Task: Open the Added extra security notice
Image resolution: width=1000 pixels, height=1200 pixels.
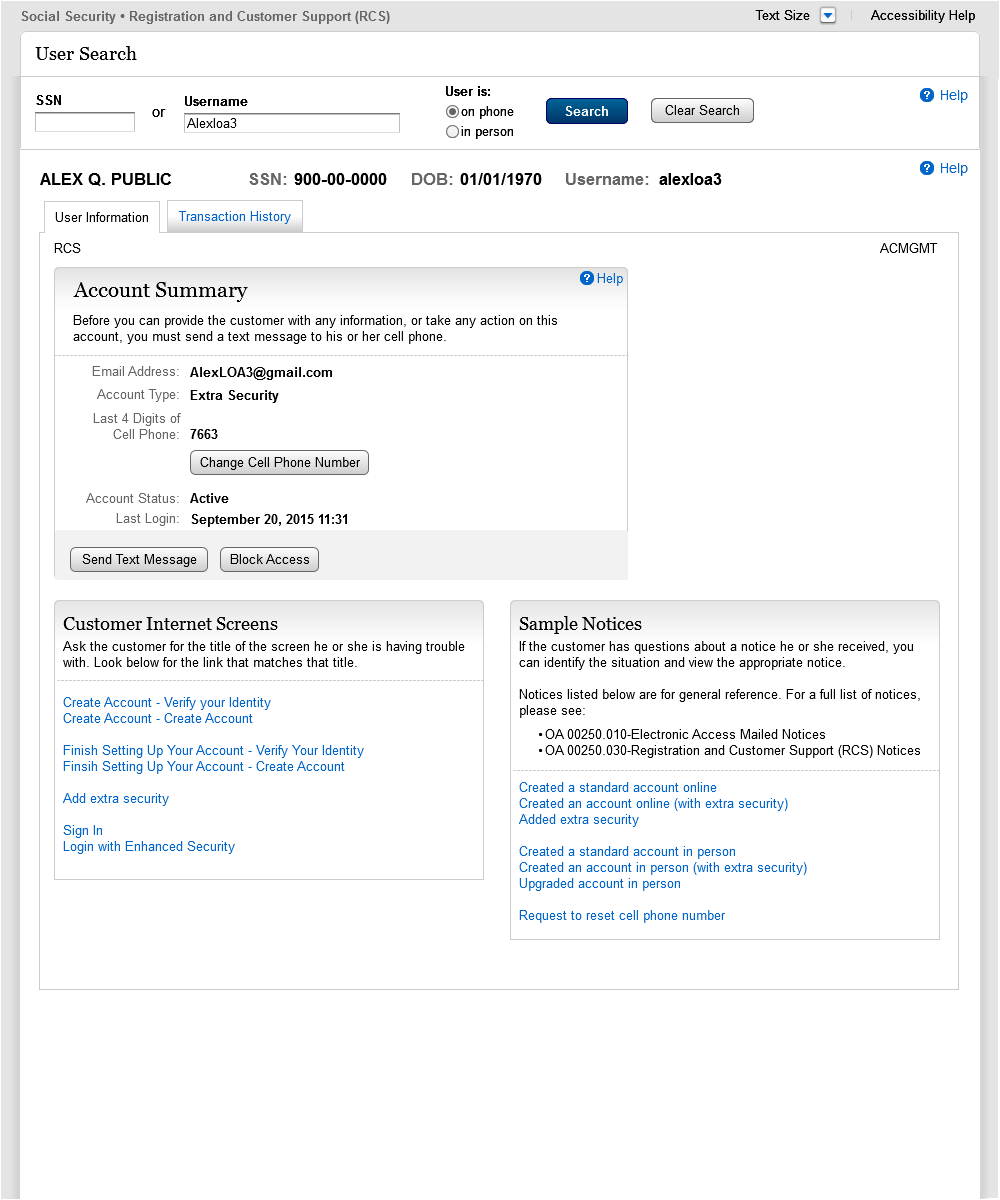Action: [579, 820]
